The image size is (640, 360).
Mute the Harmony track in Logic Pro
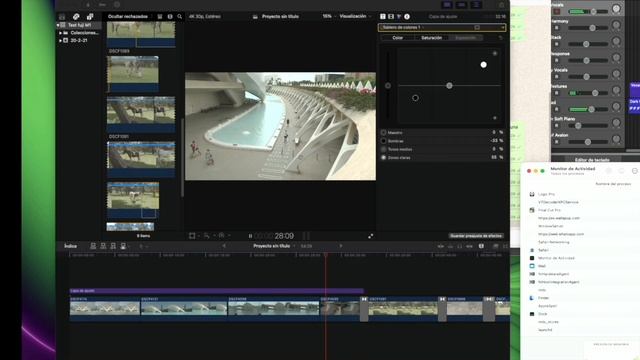click(557, 28)
